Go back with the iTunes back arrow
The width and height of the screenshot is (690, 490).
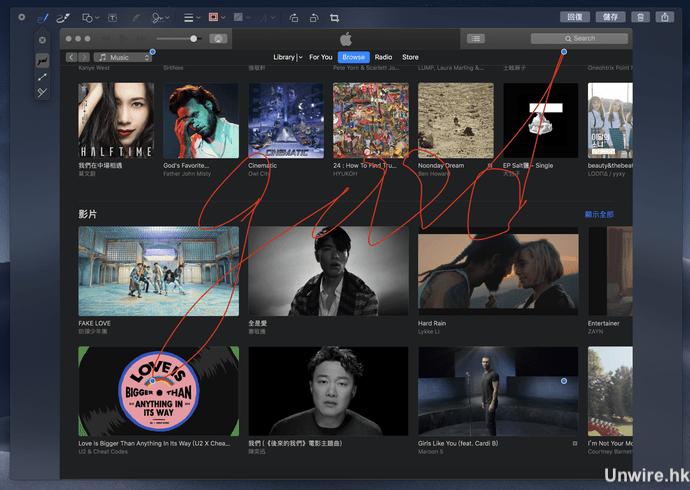point(71,57)
